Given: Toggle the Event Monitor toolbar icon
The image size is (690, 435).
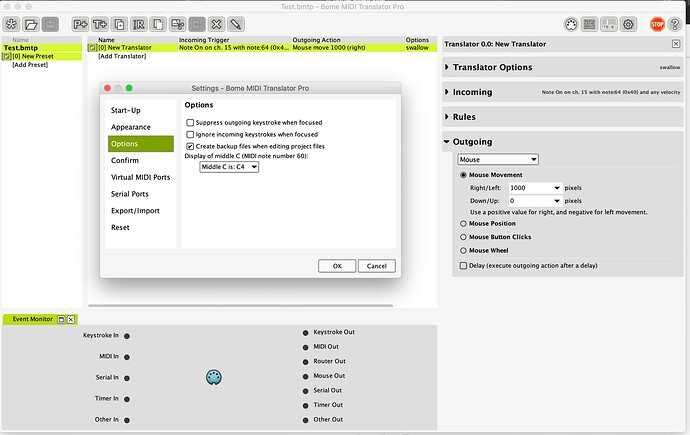Looking at the screenshot, I should tap(609, 24).
